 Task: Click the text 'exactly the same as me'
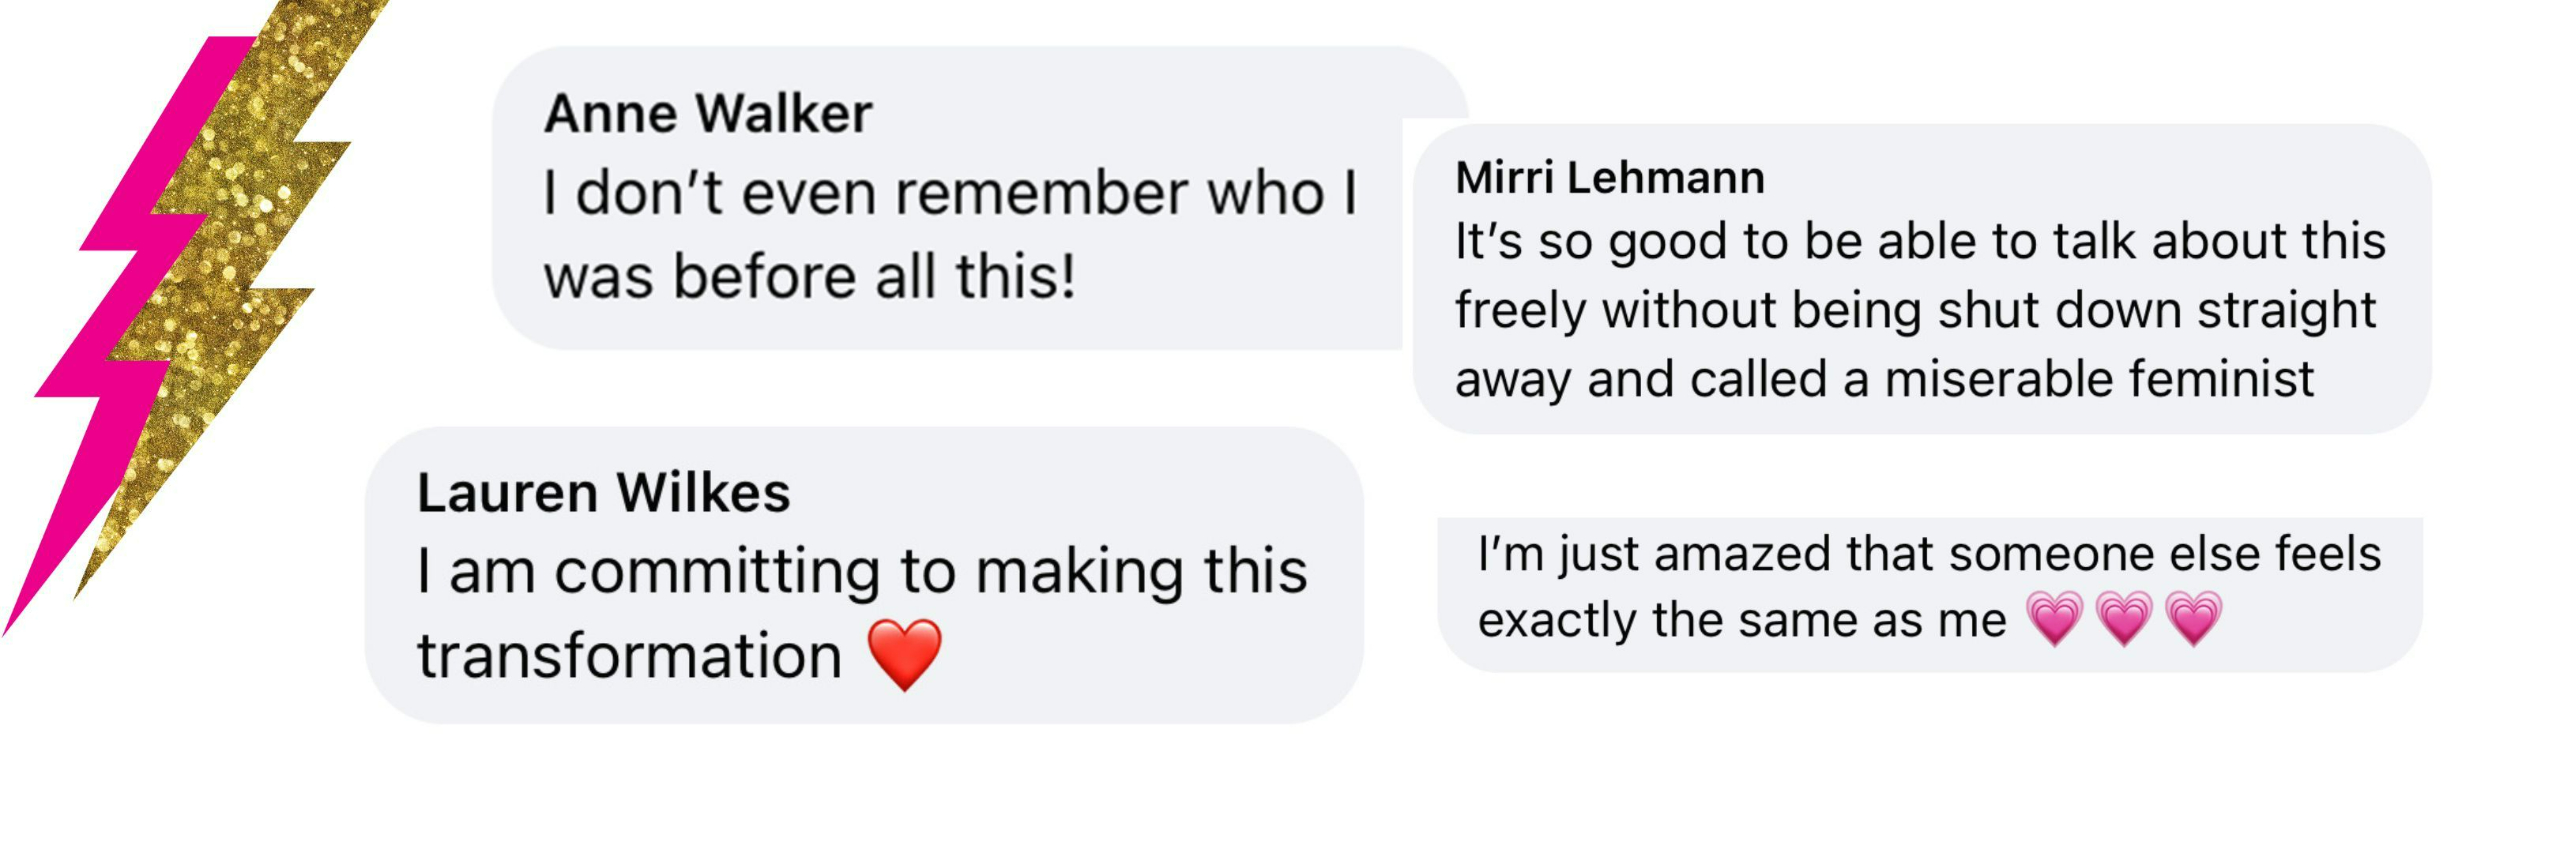1741,620
